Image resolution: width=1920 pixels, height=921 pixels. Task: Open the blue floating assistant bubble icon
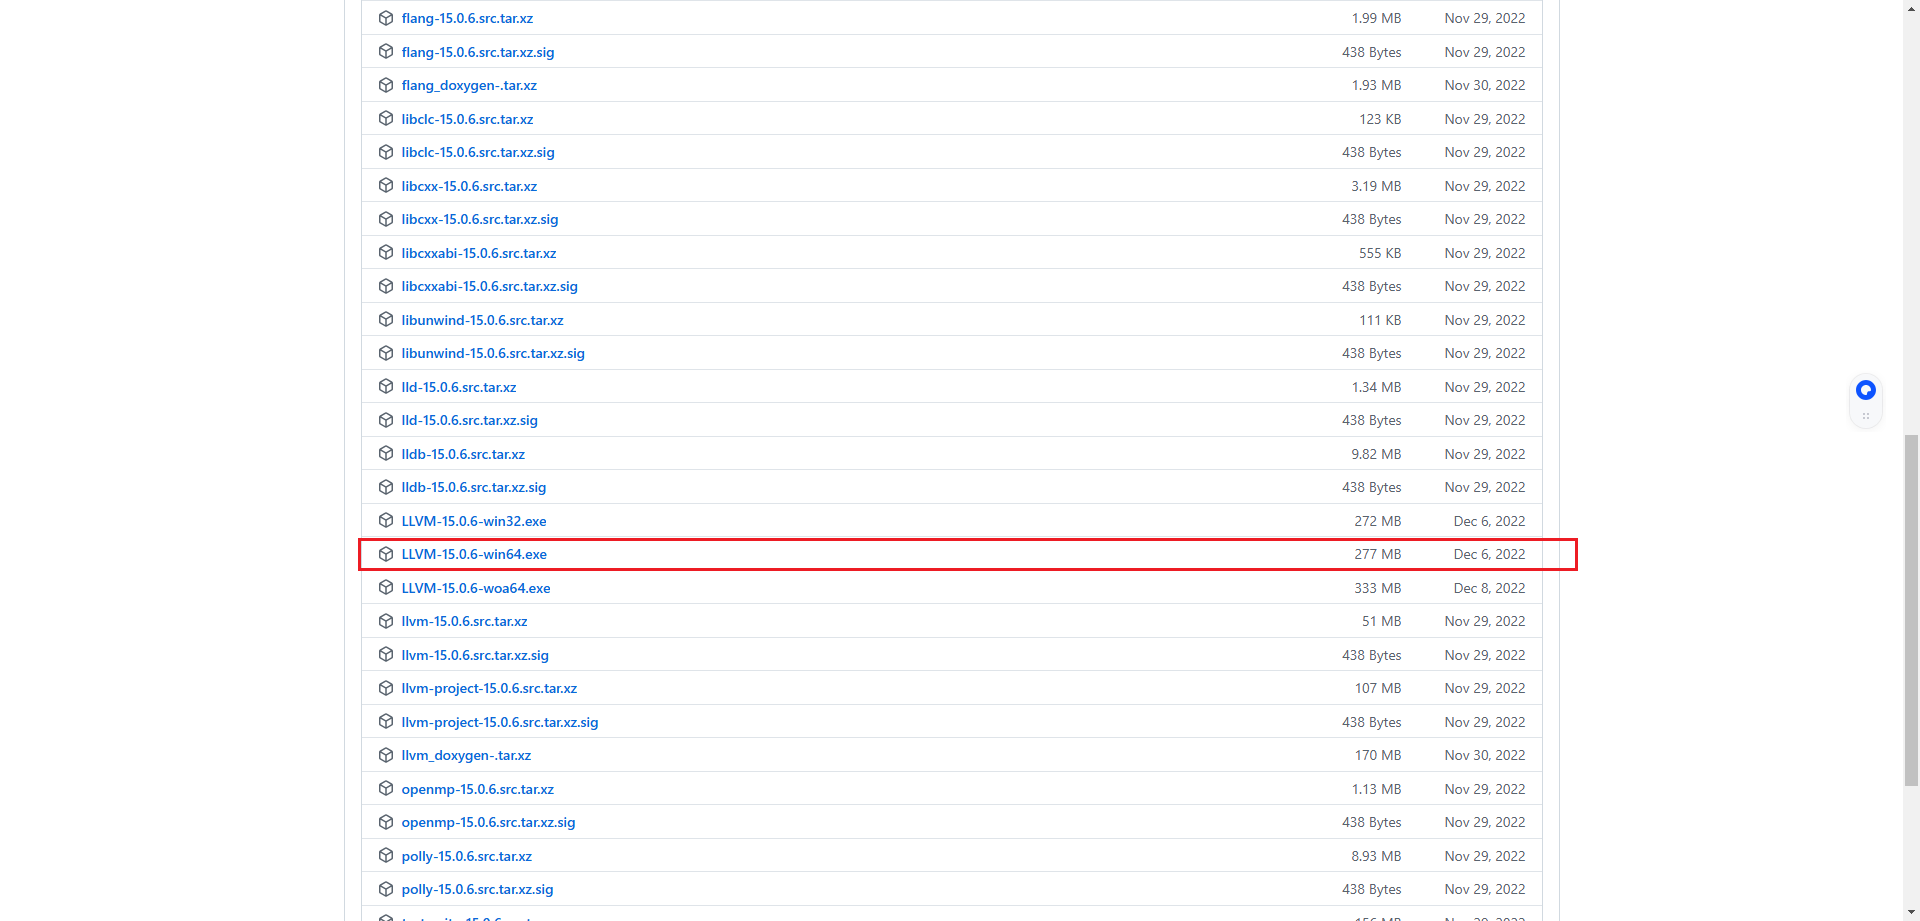[1866, 390]
